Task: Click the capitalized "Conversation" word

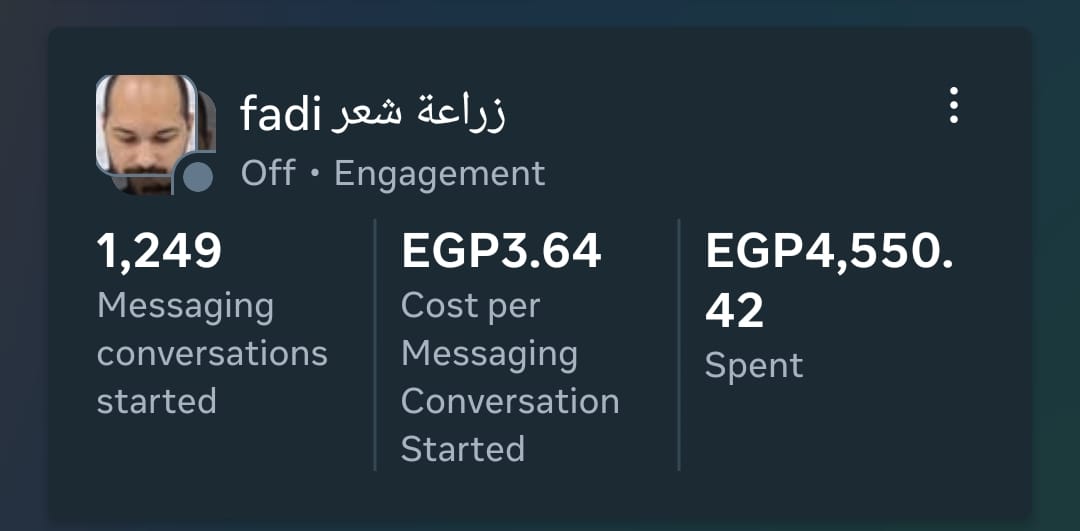Action: click(510, 401)
